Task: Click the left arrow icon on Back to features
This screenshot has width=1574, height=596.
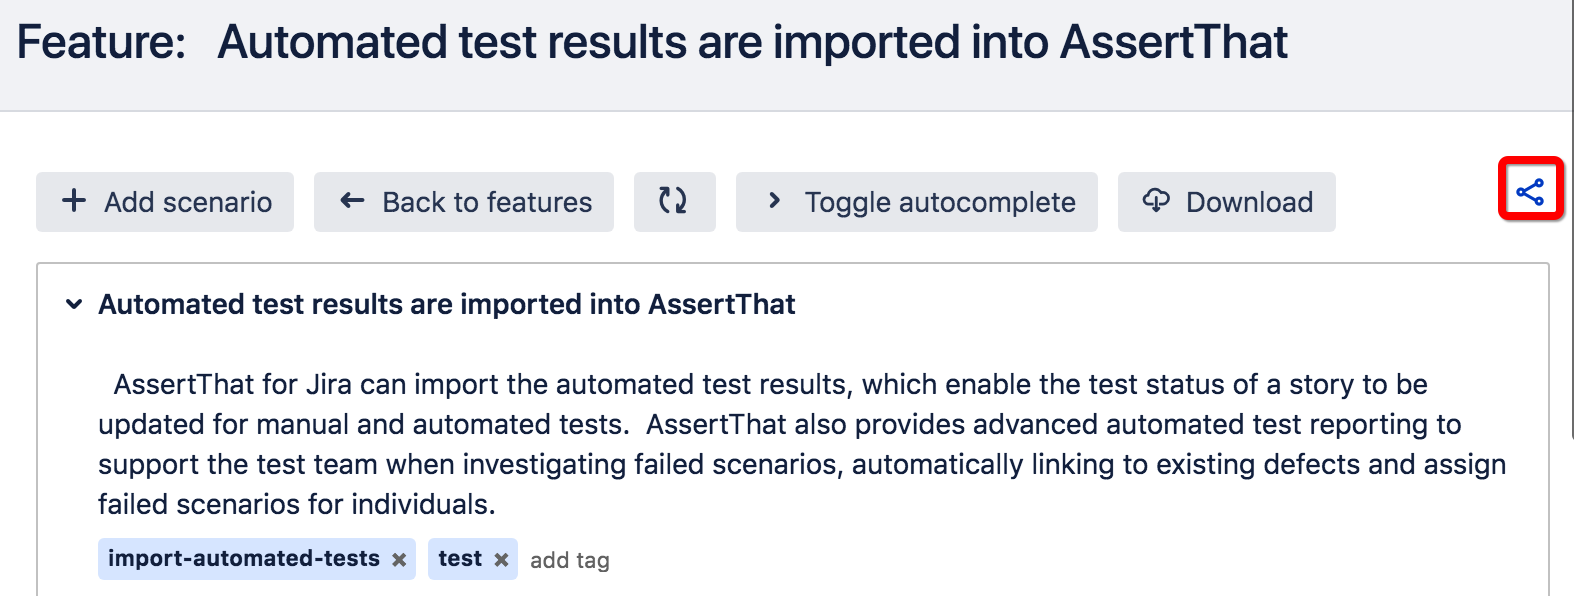Action: pos(352,200)
